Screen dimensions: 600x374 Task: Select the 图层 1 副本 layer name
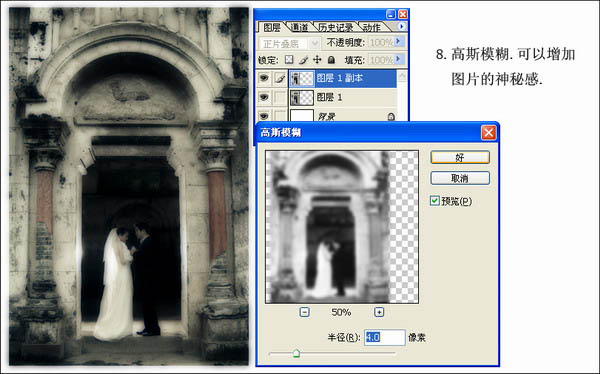[x=339, y=78]
